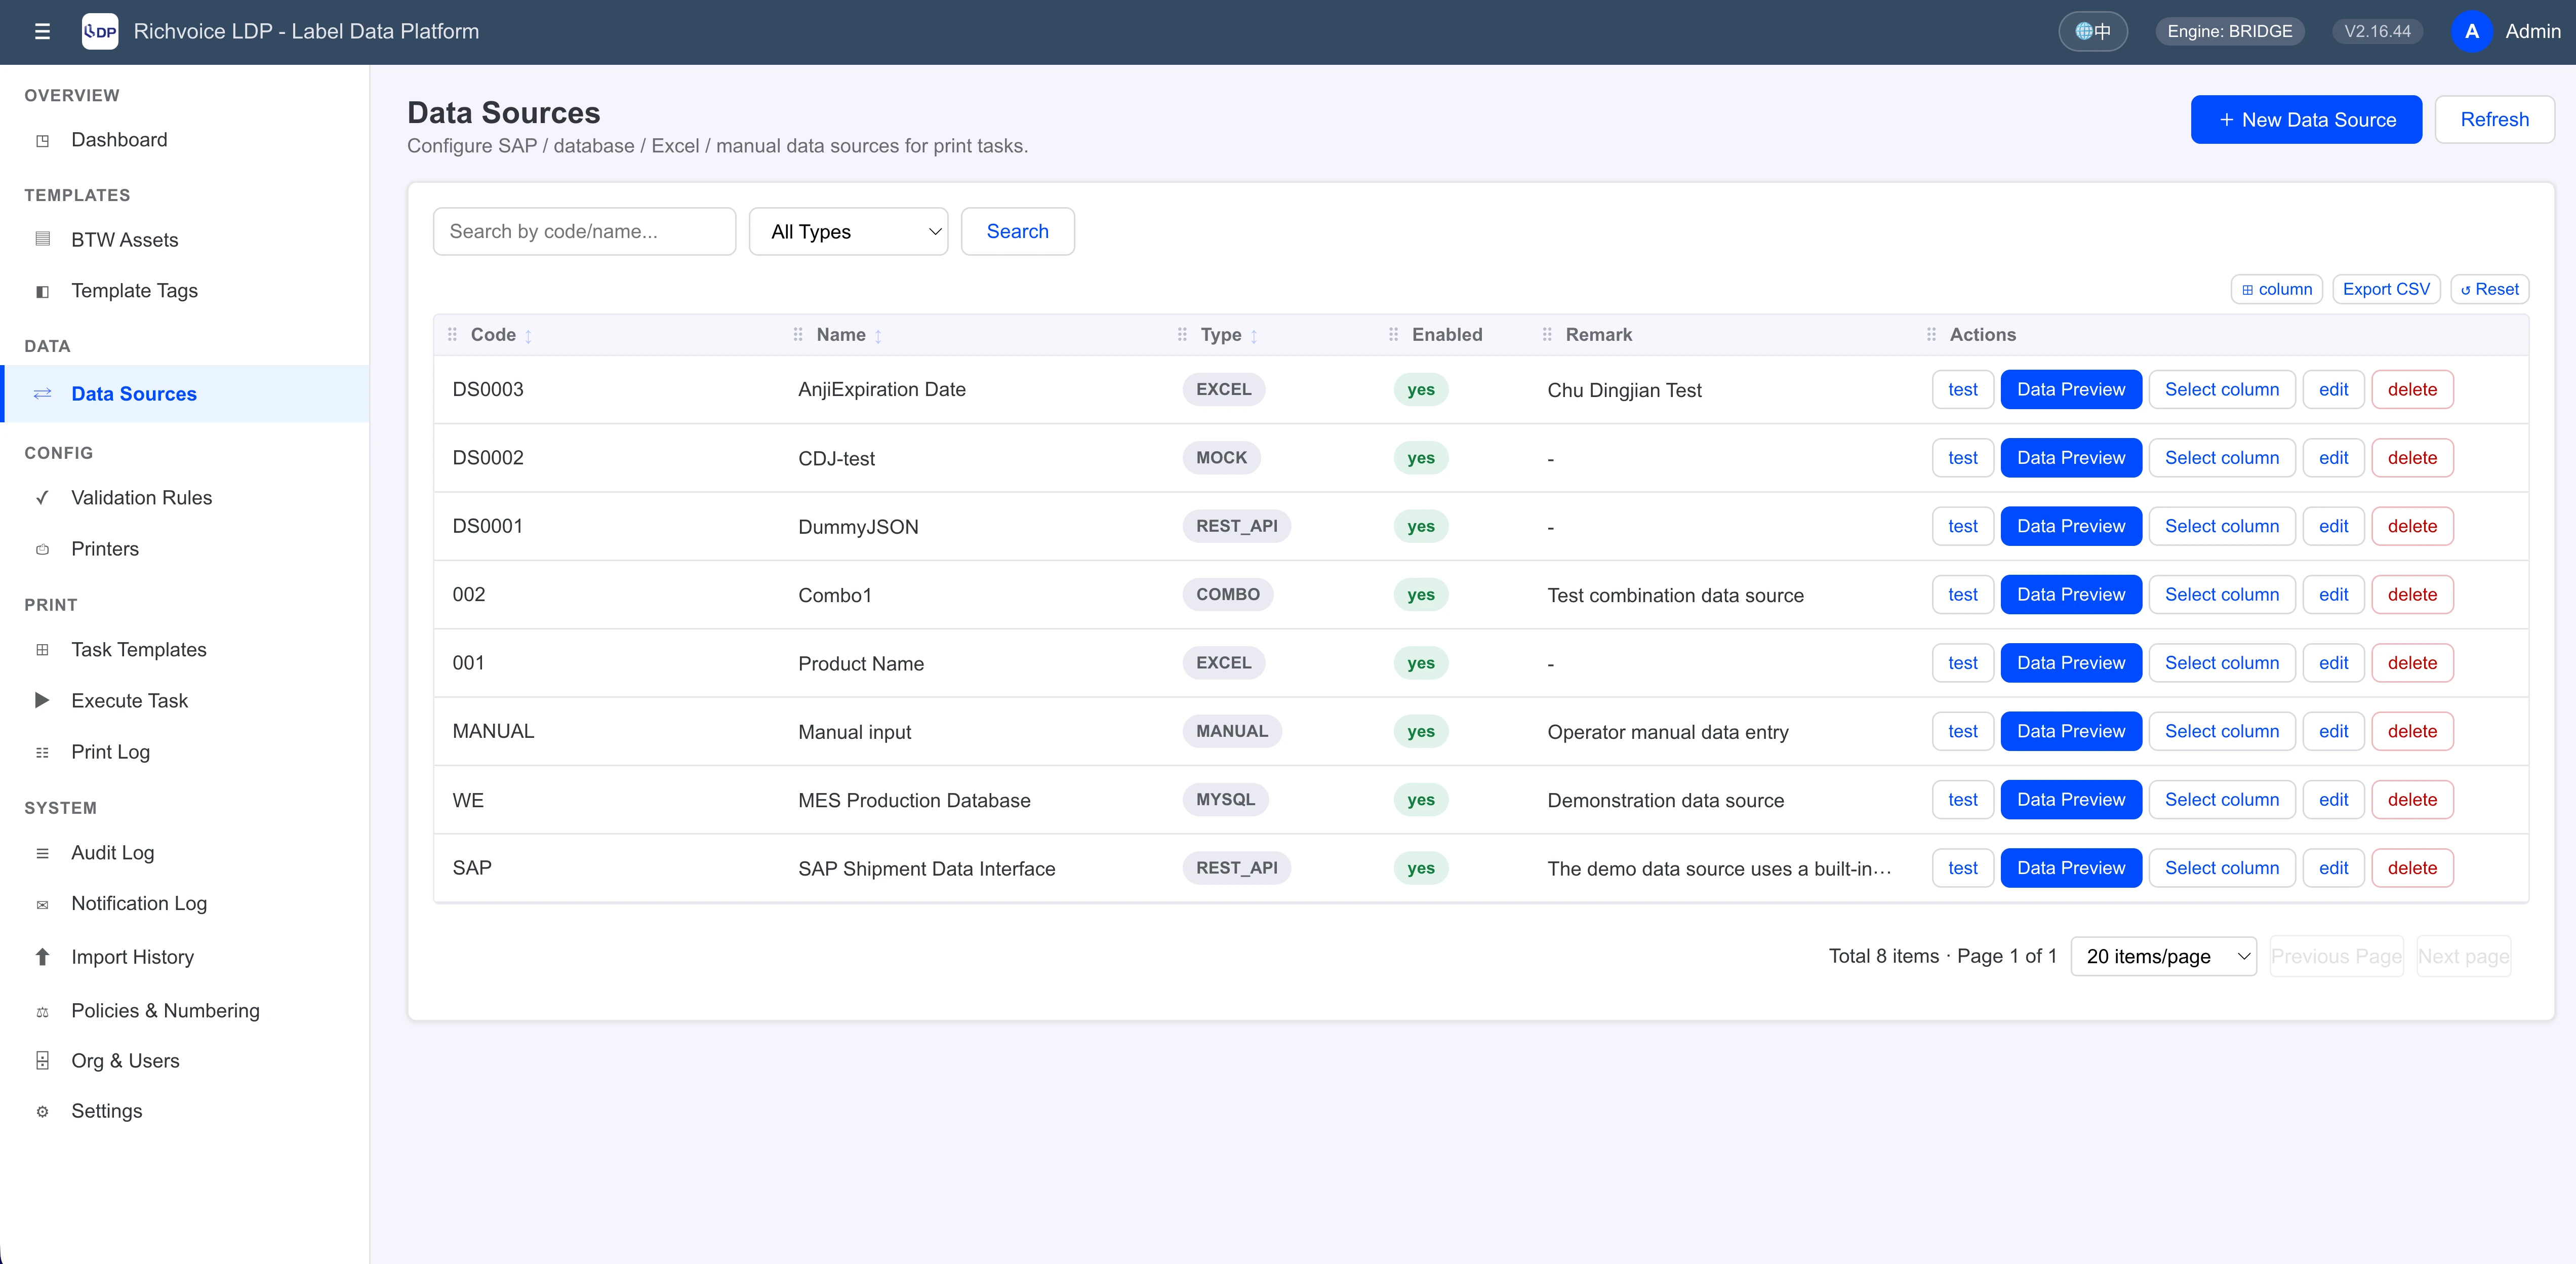Open Print Log page

(110, 752)
